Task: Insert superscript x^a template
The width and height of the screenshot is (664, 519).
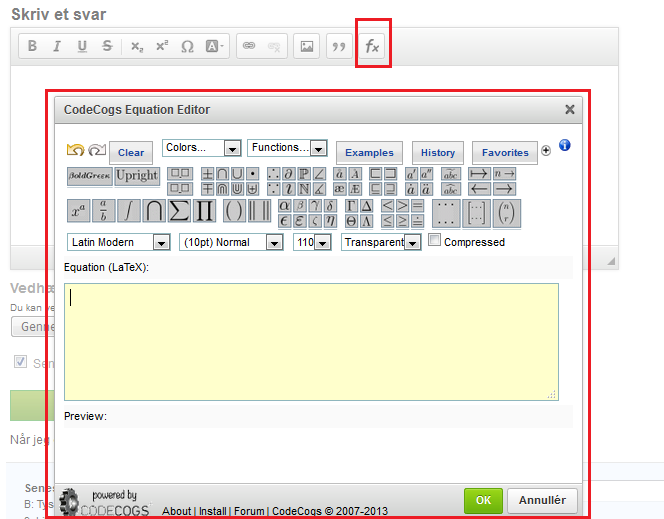Action: [78, 211]
